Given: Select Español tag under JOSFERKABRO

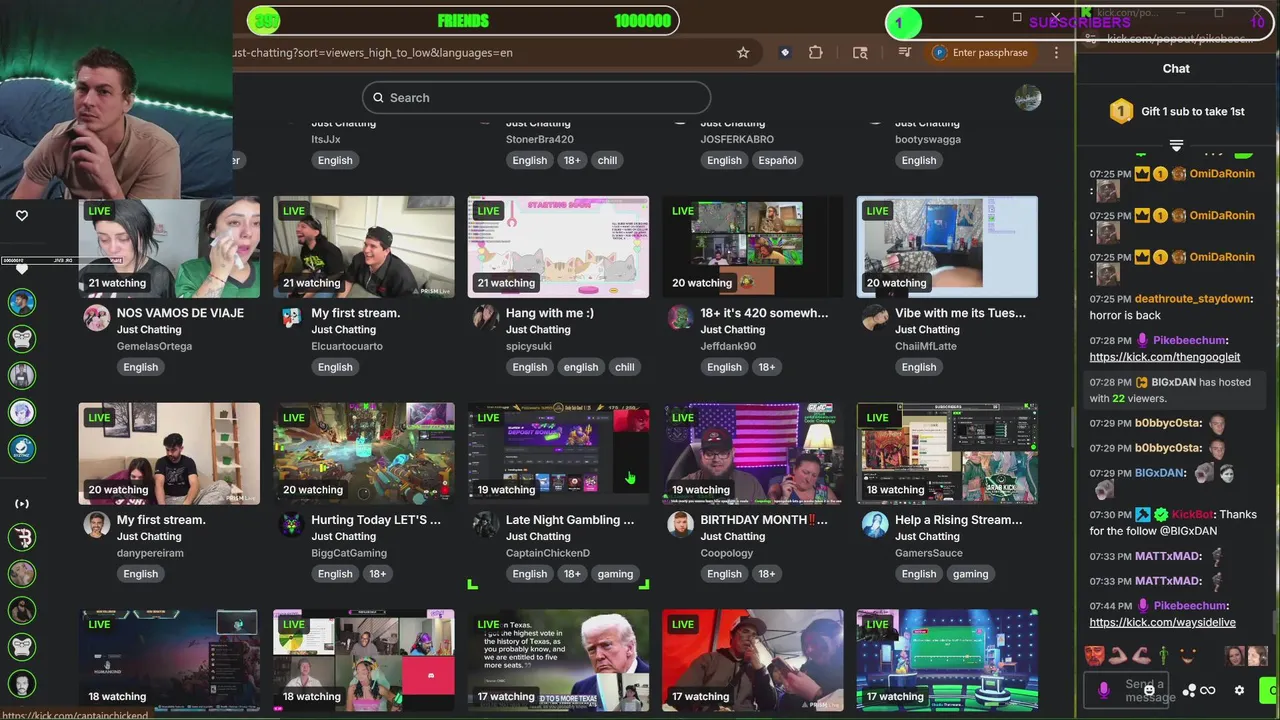Looking at the screenshot, I should click(777, 160).
